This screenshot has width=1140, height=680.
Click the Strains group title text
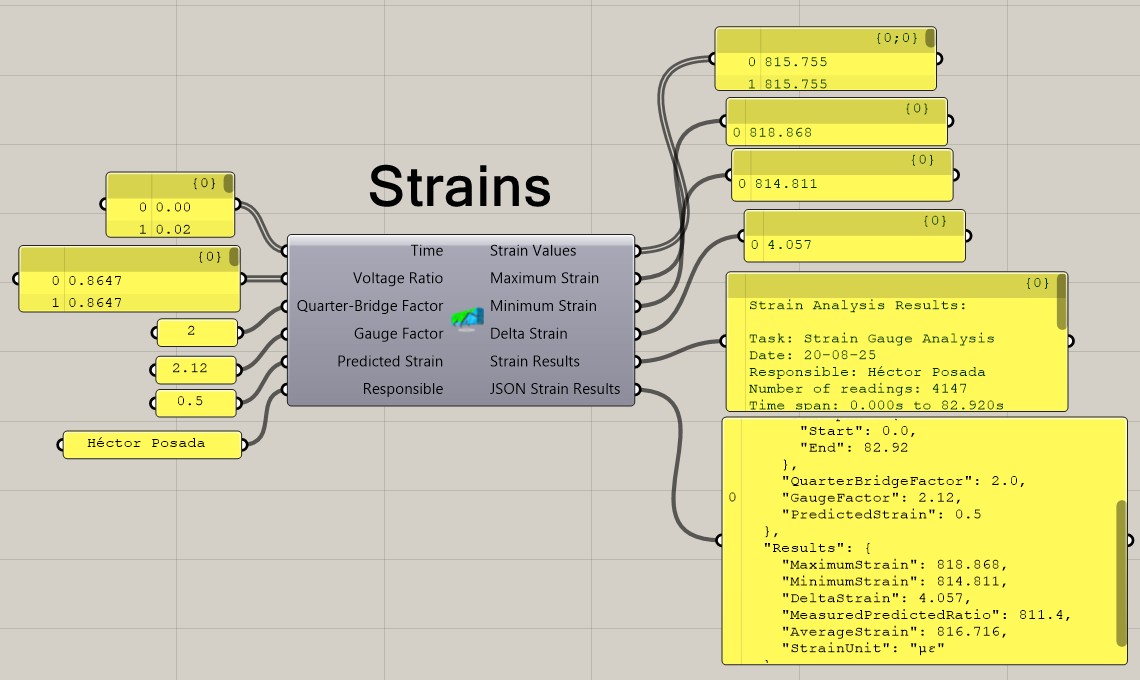[460, 186]
